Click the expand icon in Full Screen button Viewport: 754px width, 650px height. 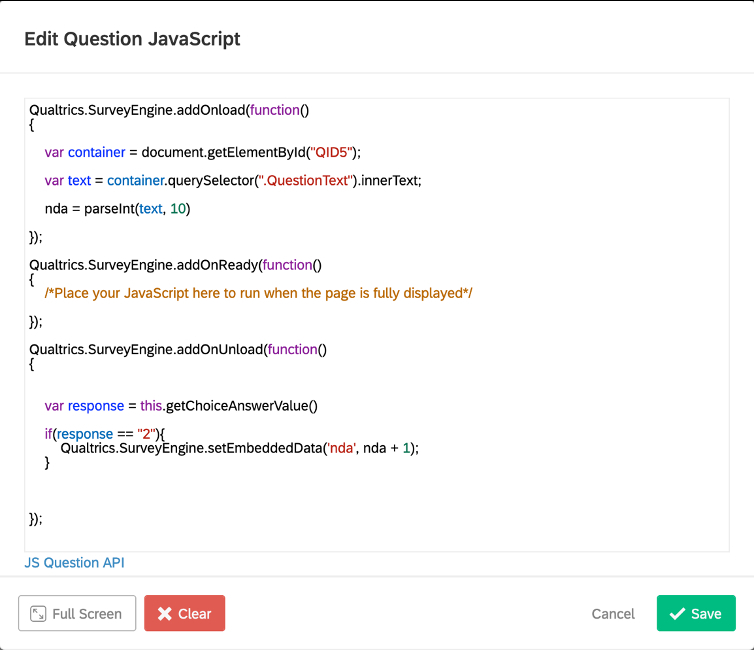tap(38, 614)
